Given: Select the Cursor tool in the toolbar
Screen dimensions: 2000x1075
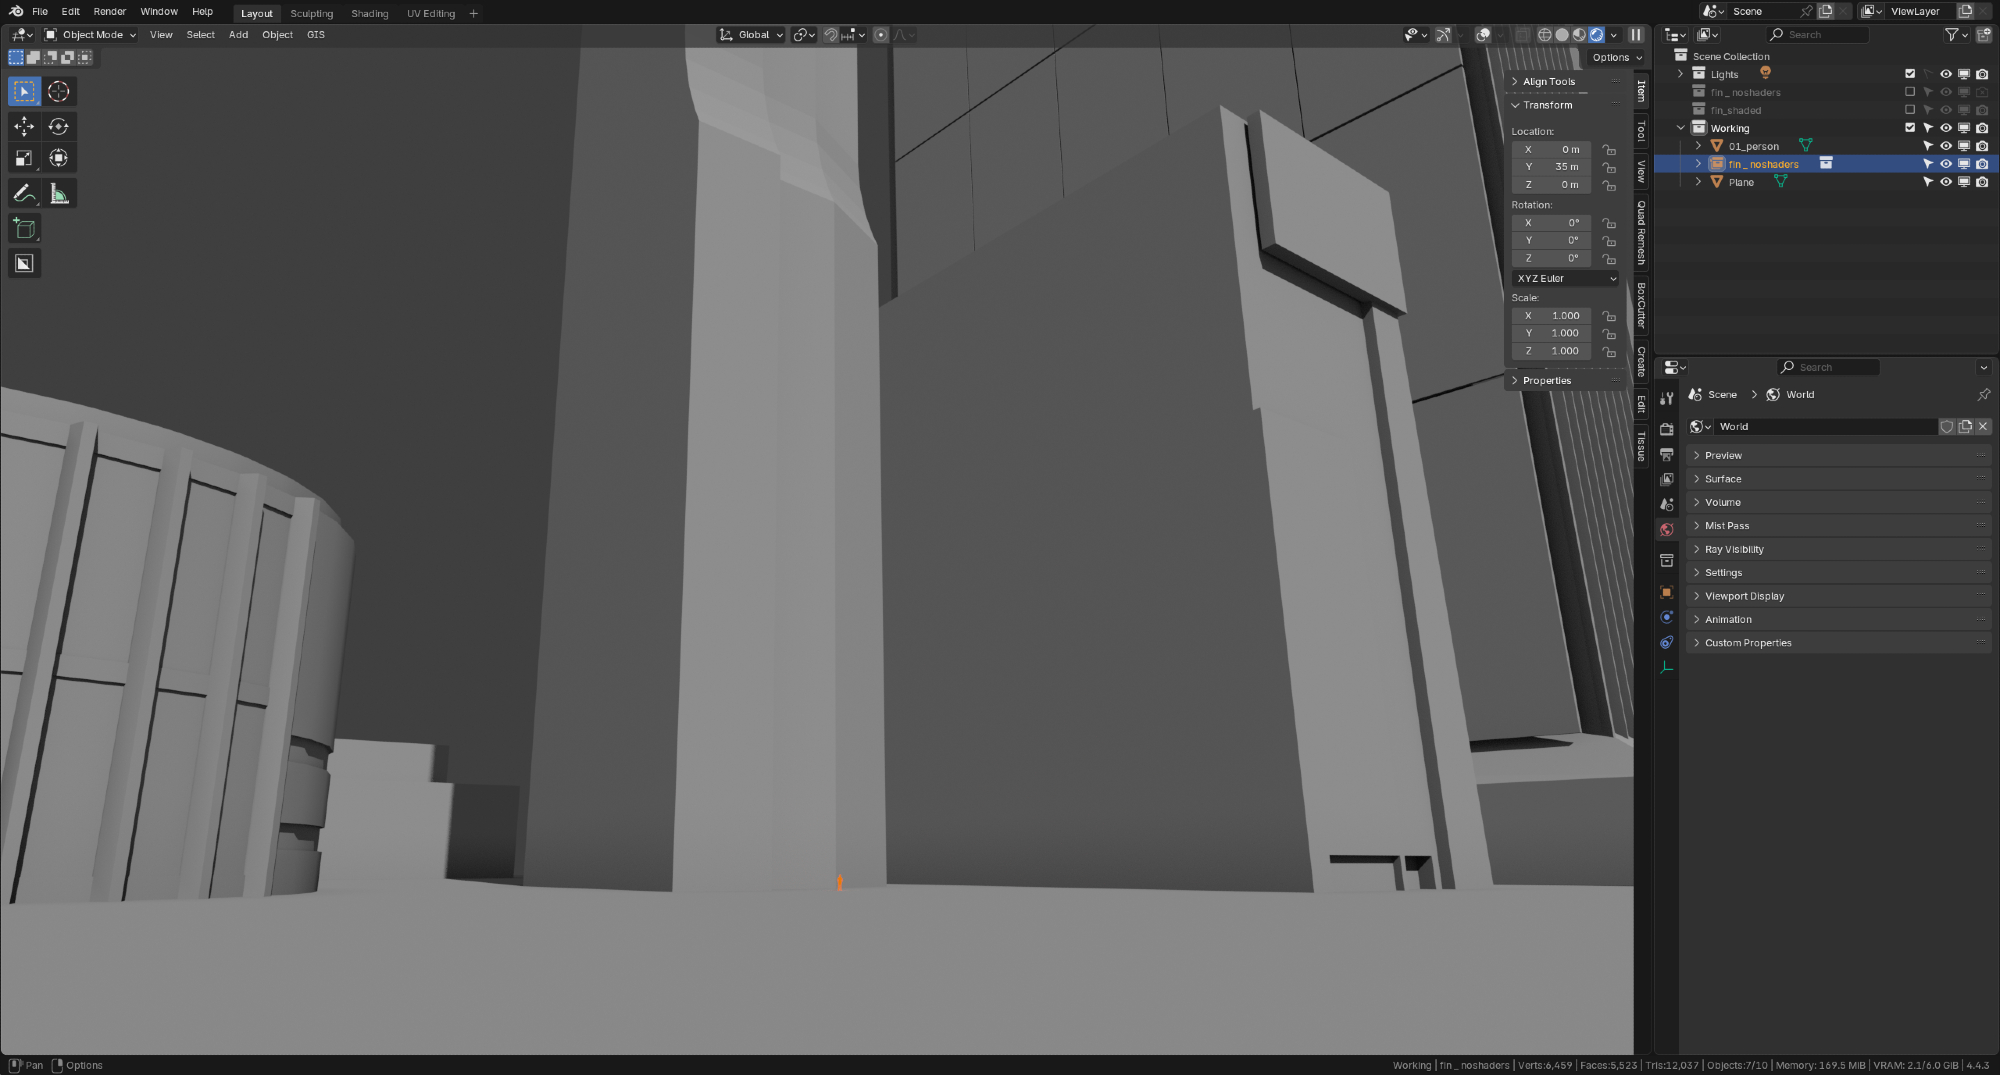Looking at the screenshot, I should tap(59, 92).
